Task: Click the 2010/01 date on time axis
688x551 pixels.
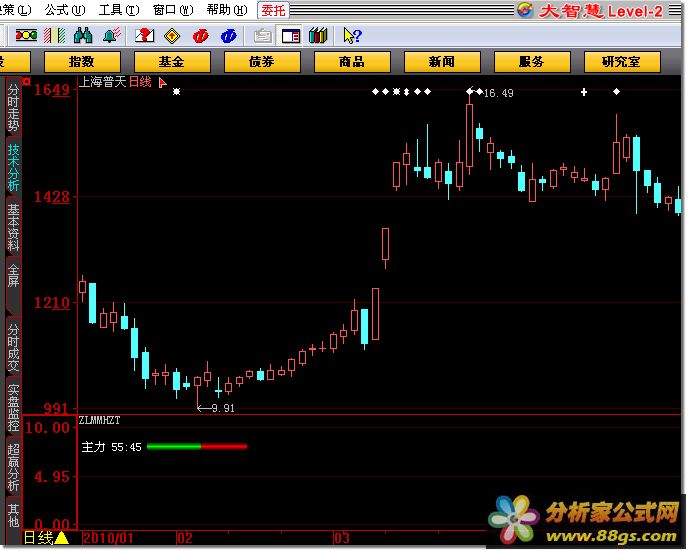Action: tap(108, 538)
